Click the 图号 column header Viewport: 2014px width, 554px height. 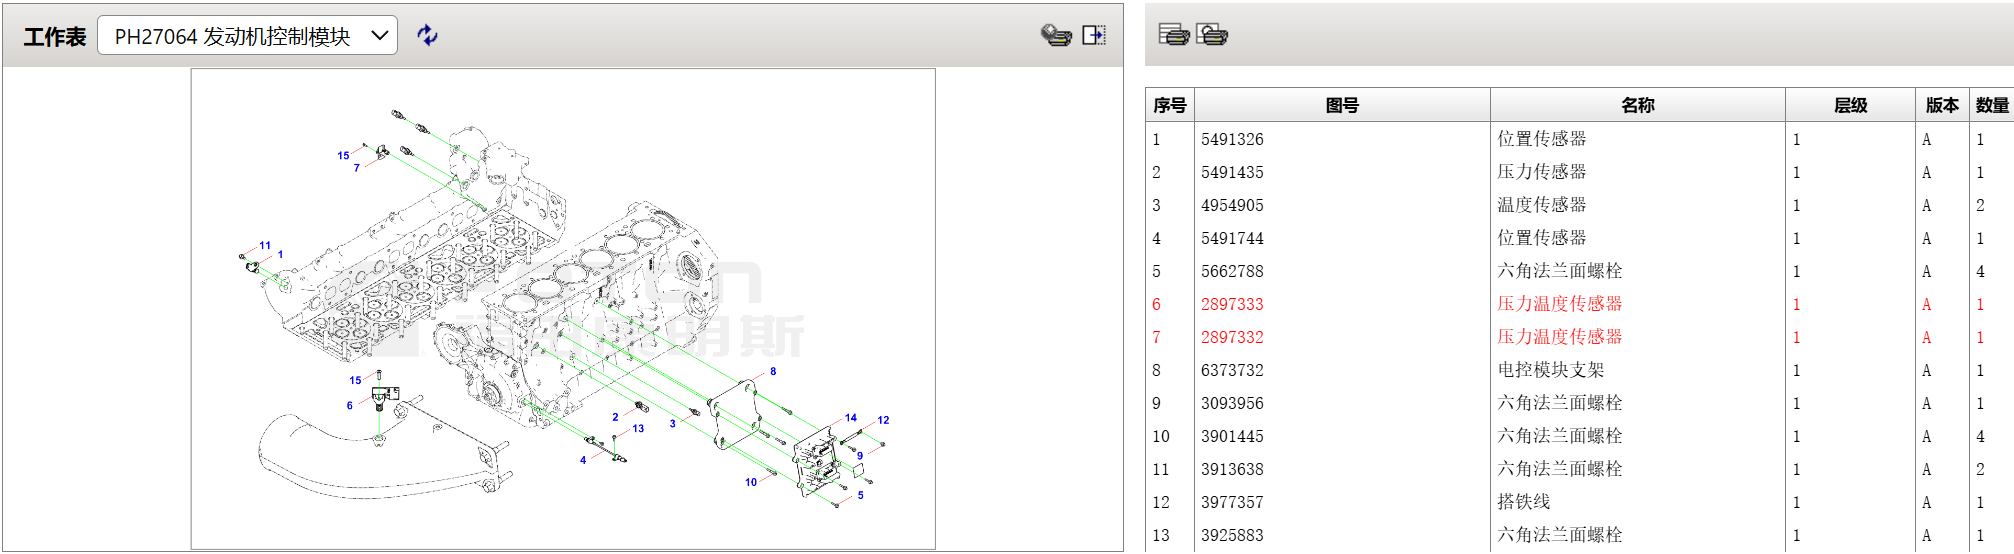pos(1341,105)
